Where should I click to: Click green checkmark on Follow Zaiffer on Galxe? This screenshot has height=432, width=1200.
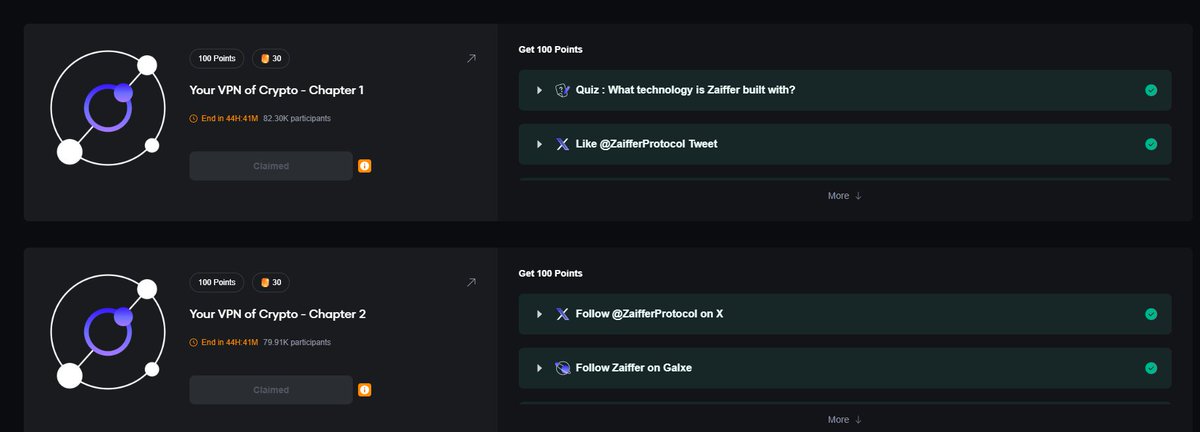[1151, 368]
